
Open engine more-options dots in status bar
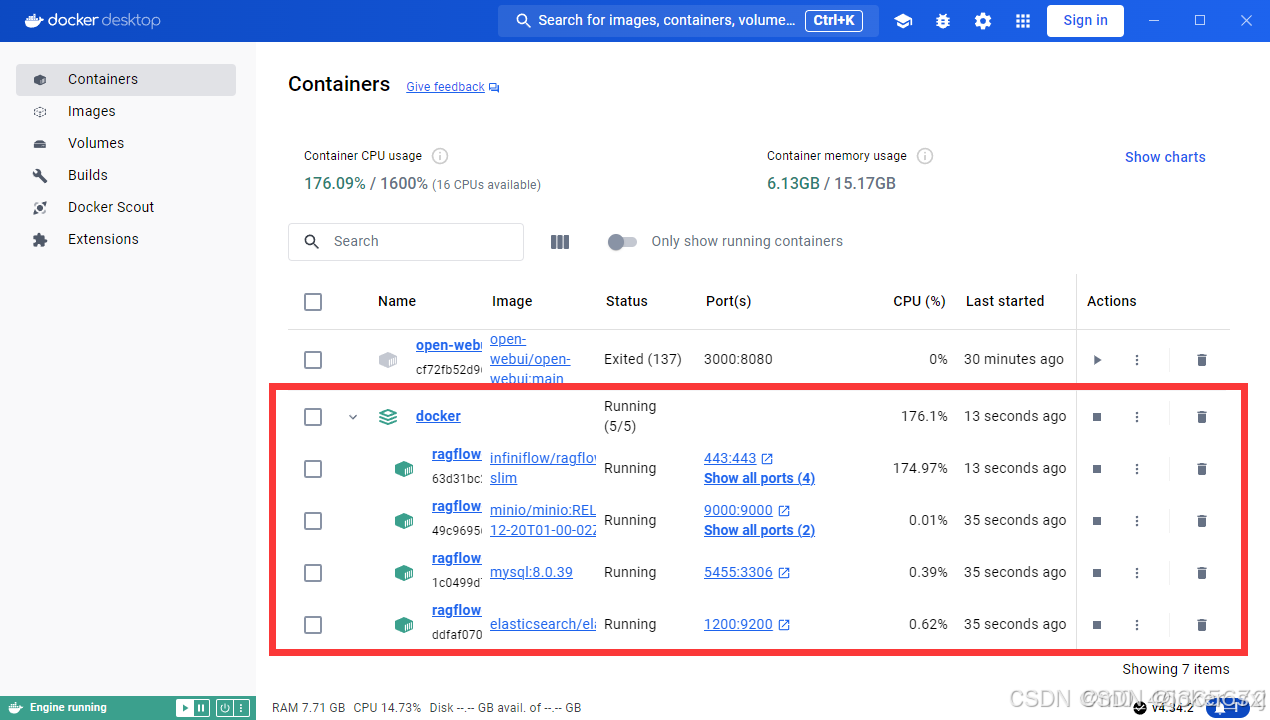coord(241,708)
